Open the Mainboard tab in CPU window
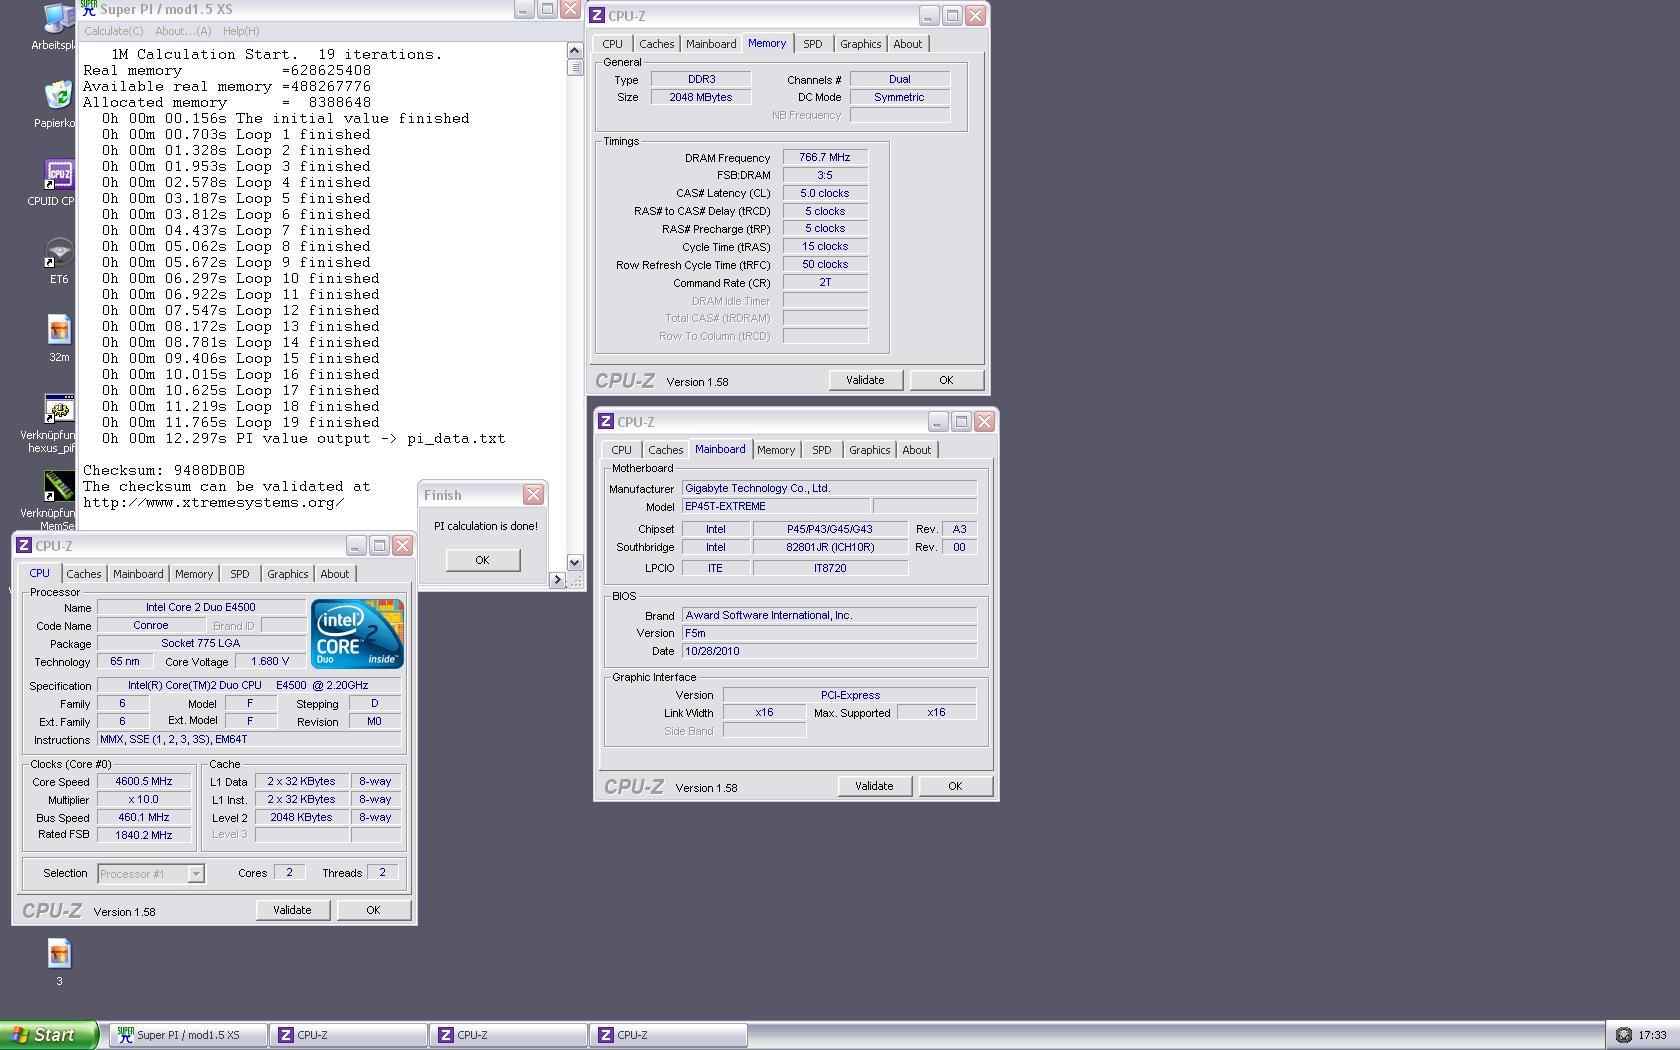Screen dimensions: 1680x1050 (x=138, y=574)
